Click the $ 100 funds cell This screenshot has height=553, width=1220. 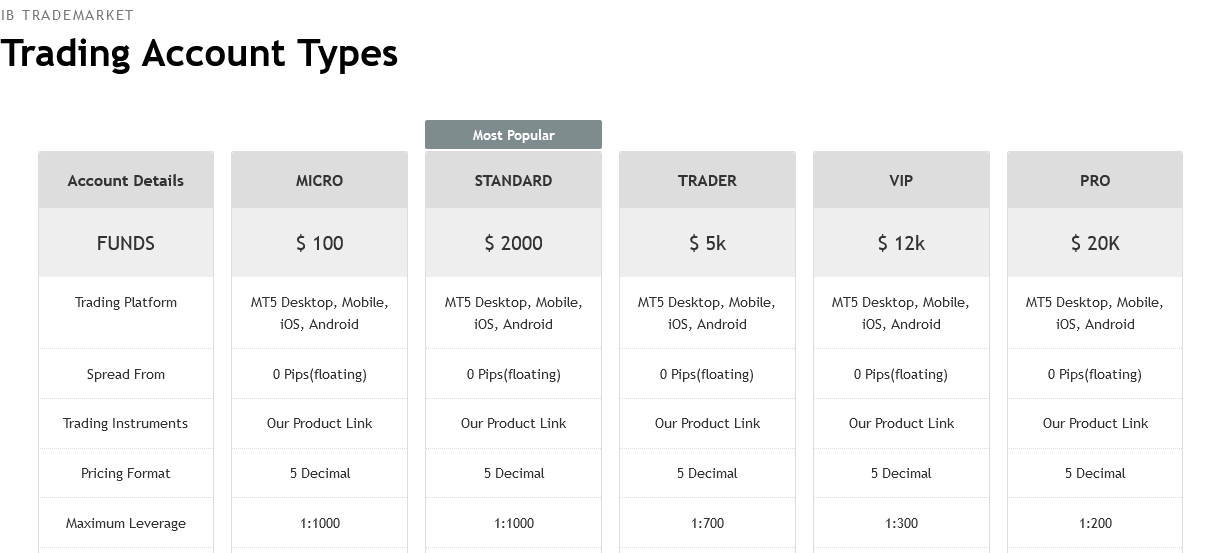[319, 243]
